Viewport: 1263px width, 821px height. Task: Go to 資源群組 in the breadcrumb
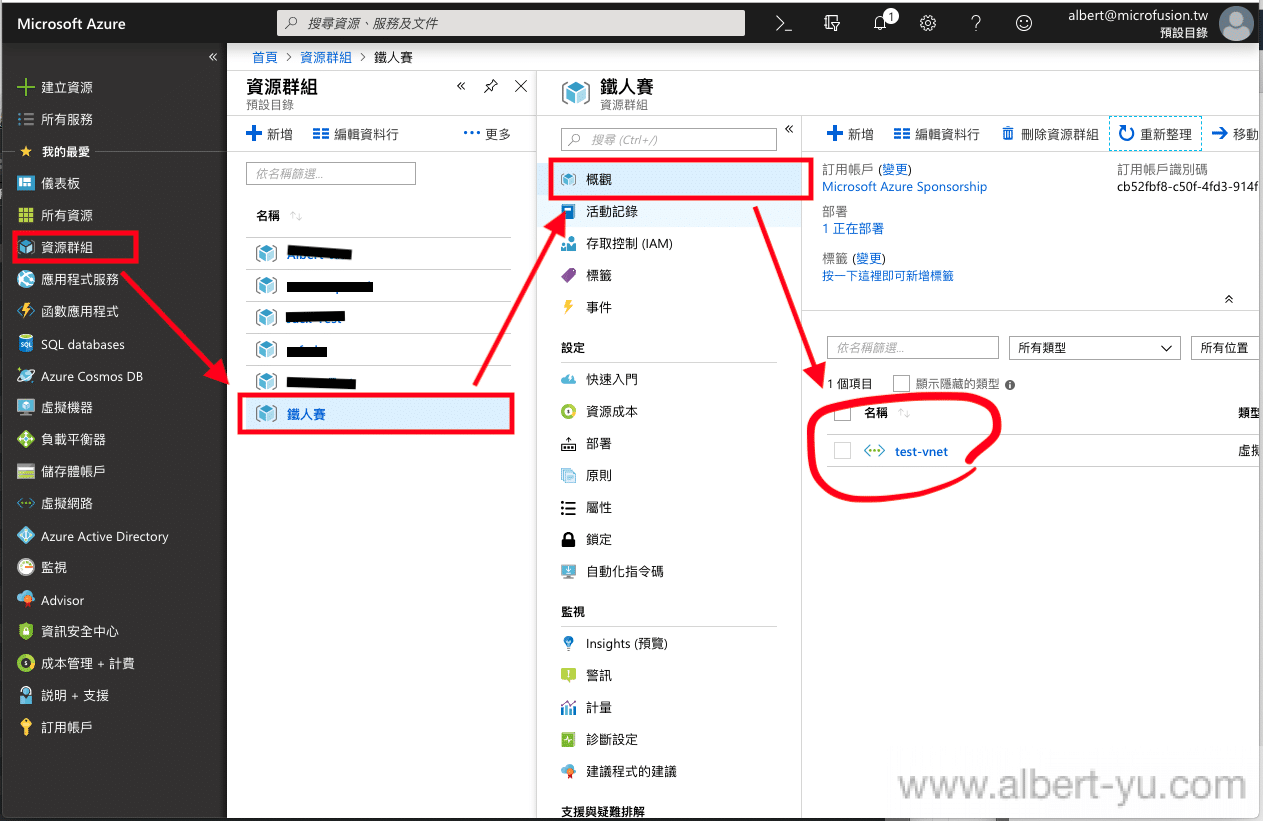[326, 57]
